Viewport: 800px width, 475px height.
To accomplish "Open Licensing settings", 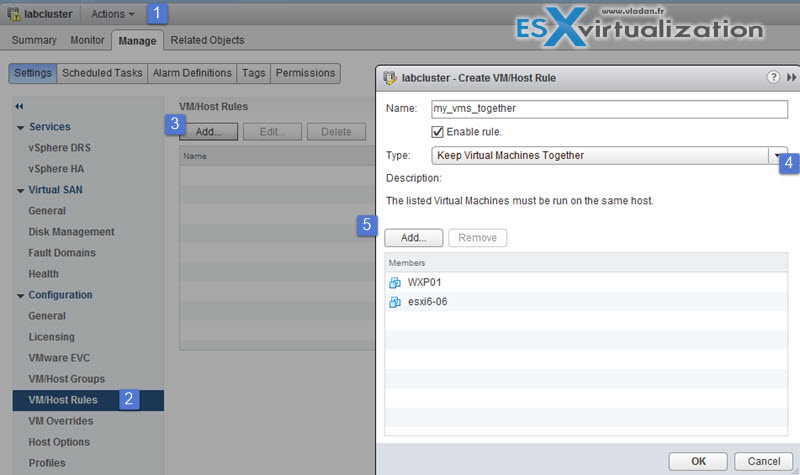I will (52, 337).
